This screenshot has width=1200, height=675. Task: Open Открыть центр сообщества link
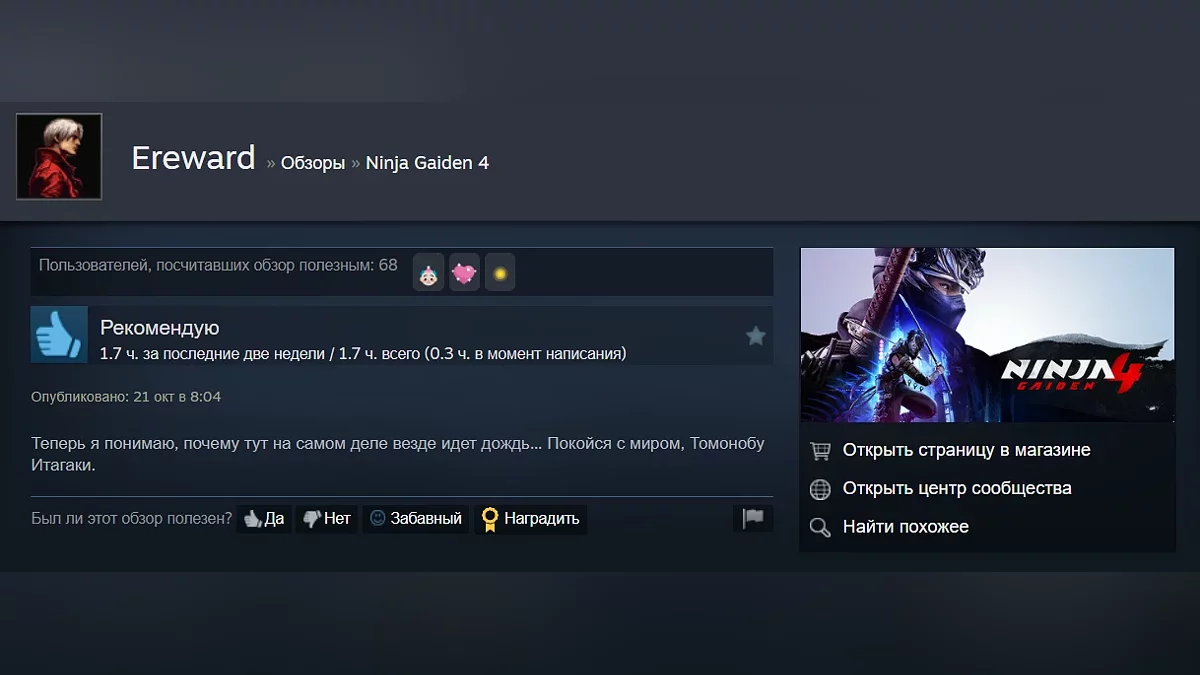pyautogui.click(x=957, y=488)
